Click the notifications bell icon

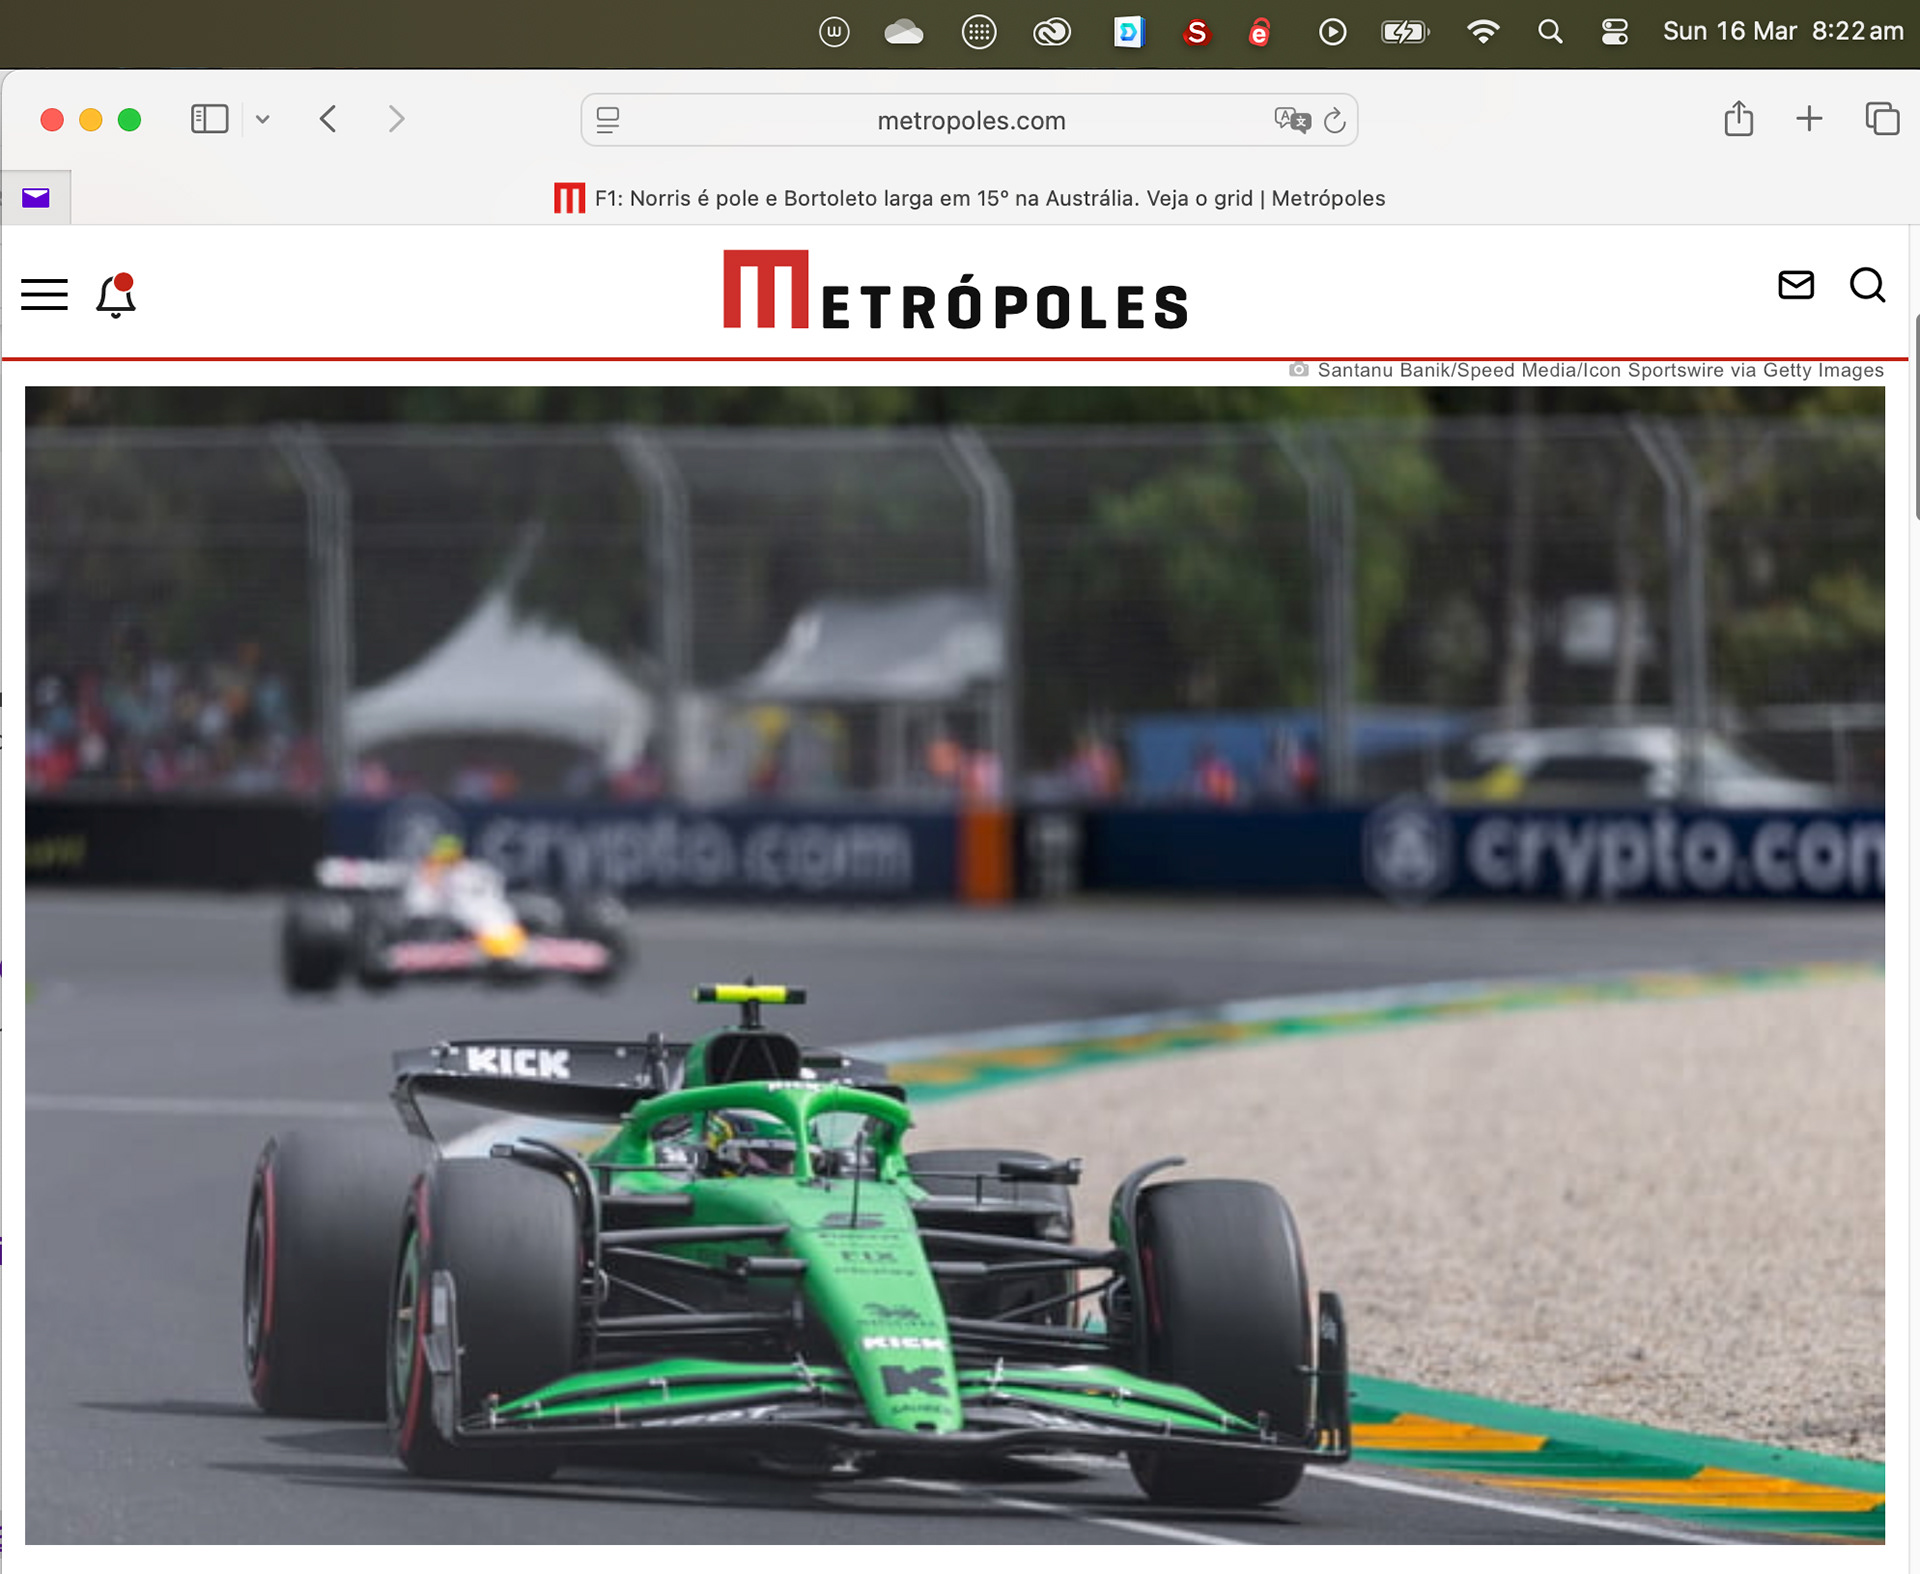point(116,295)
